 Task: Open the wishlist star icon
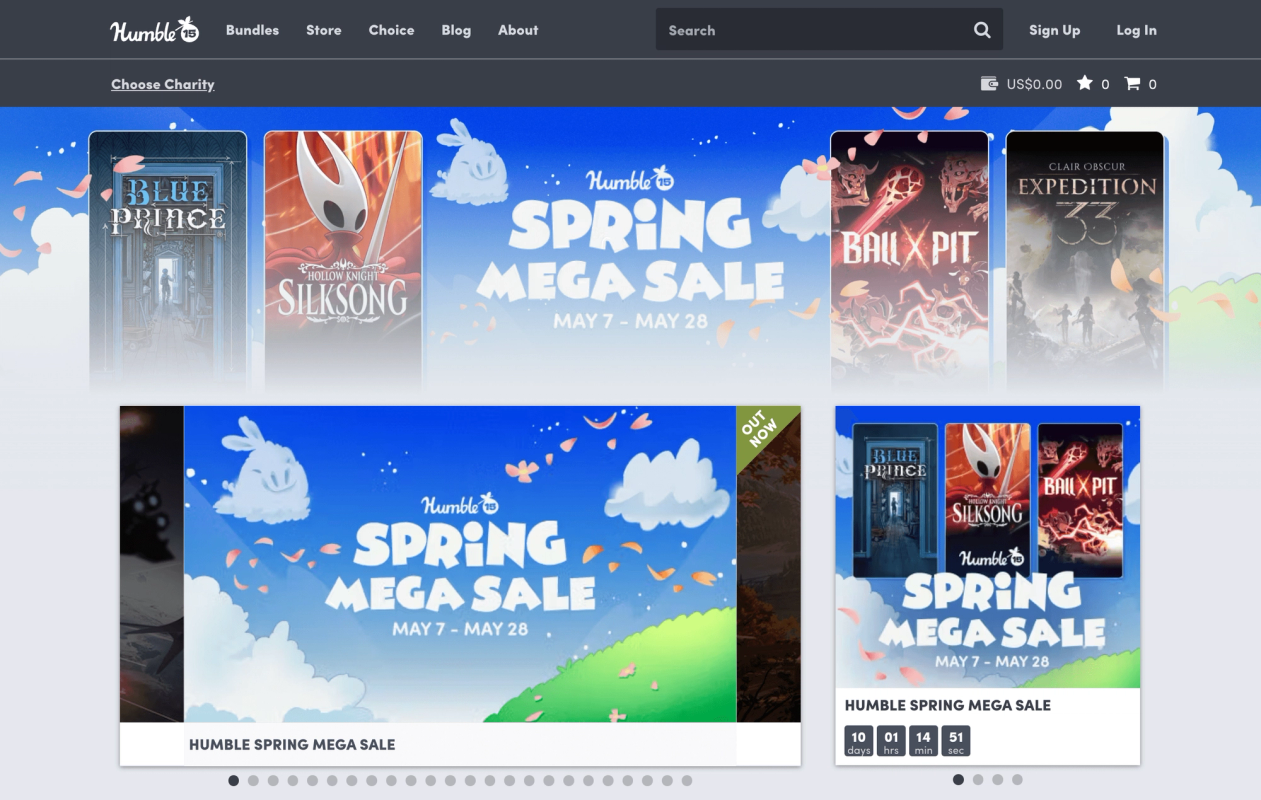coord(1085,84)
